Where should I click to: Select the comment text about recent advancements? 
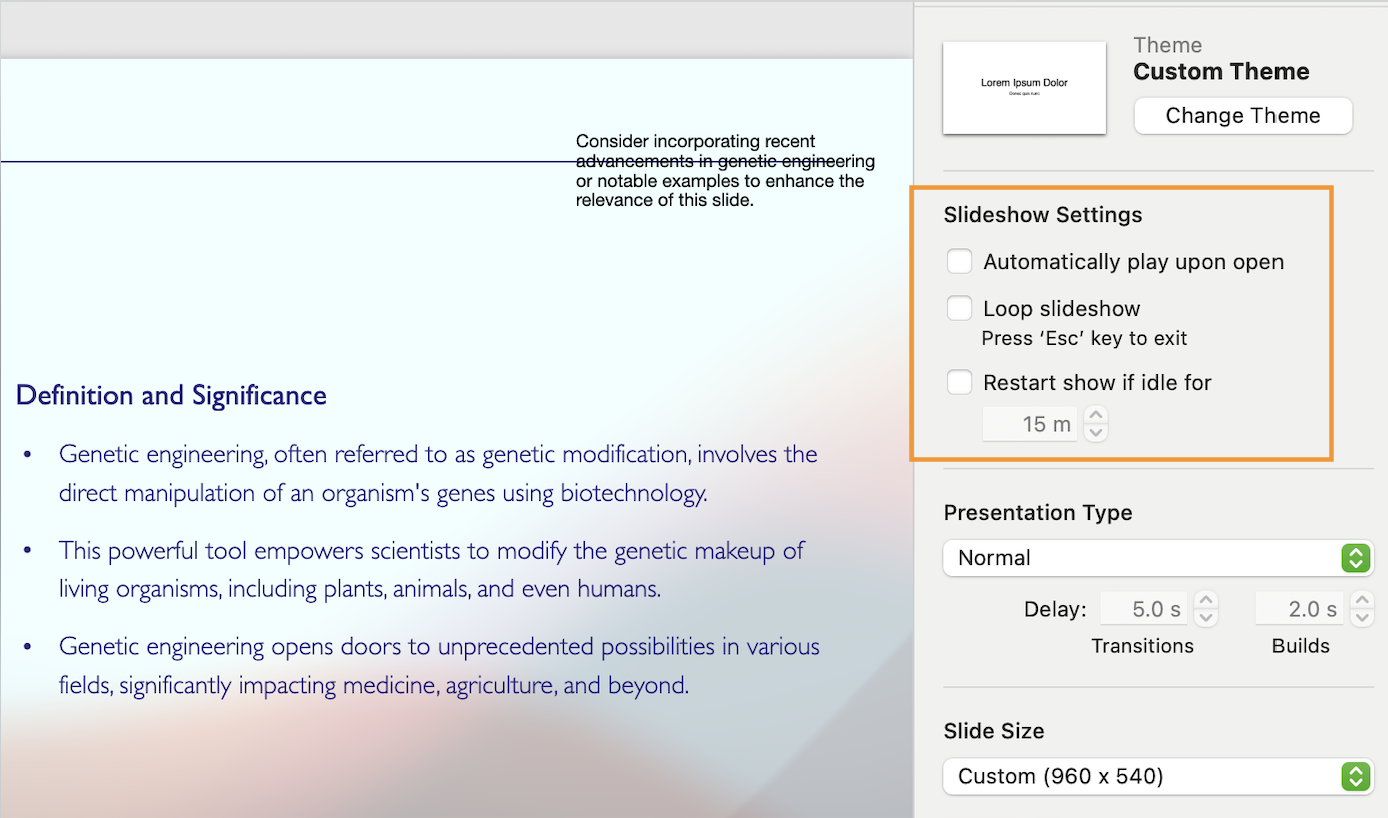click(x=724, y=171)
